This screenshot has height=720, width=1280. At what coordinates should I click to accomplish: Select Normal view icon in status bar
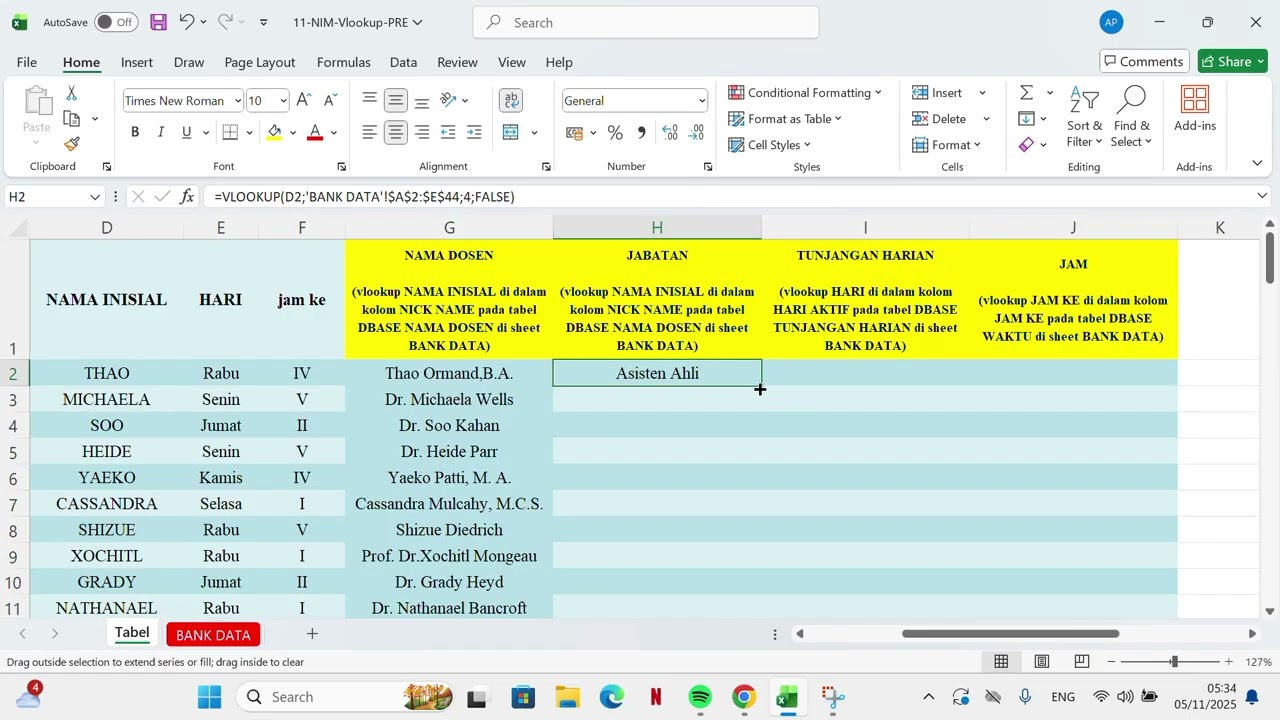coord(1001,662)
